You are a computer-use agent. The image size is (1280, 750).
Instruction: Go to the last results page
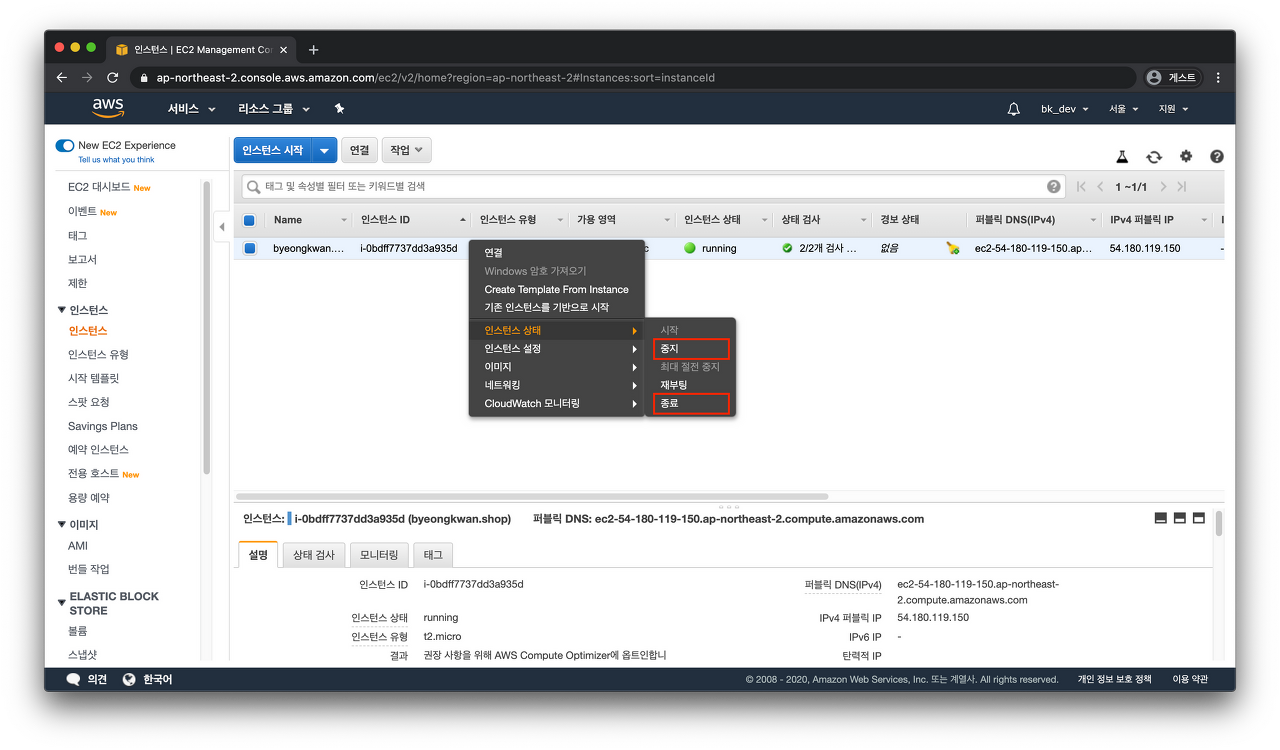point(1182,187)
